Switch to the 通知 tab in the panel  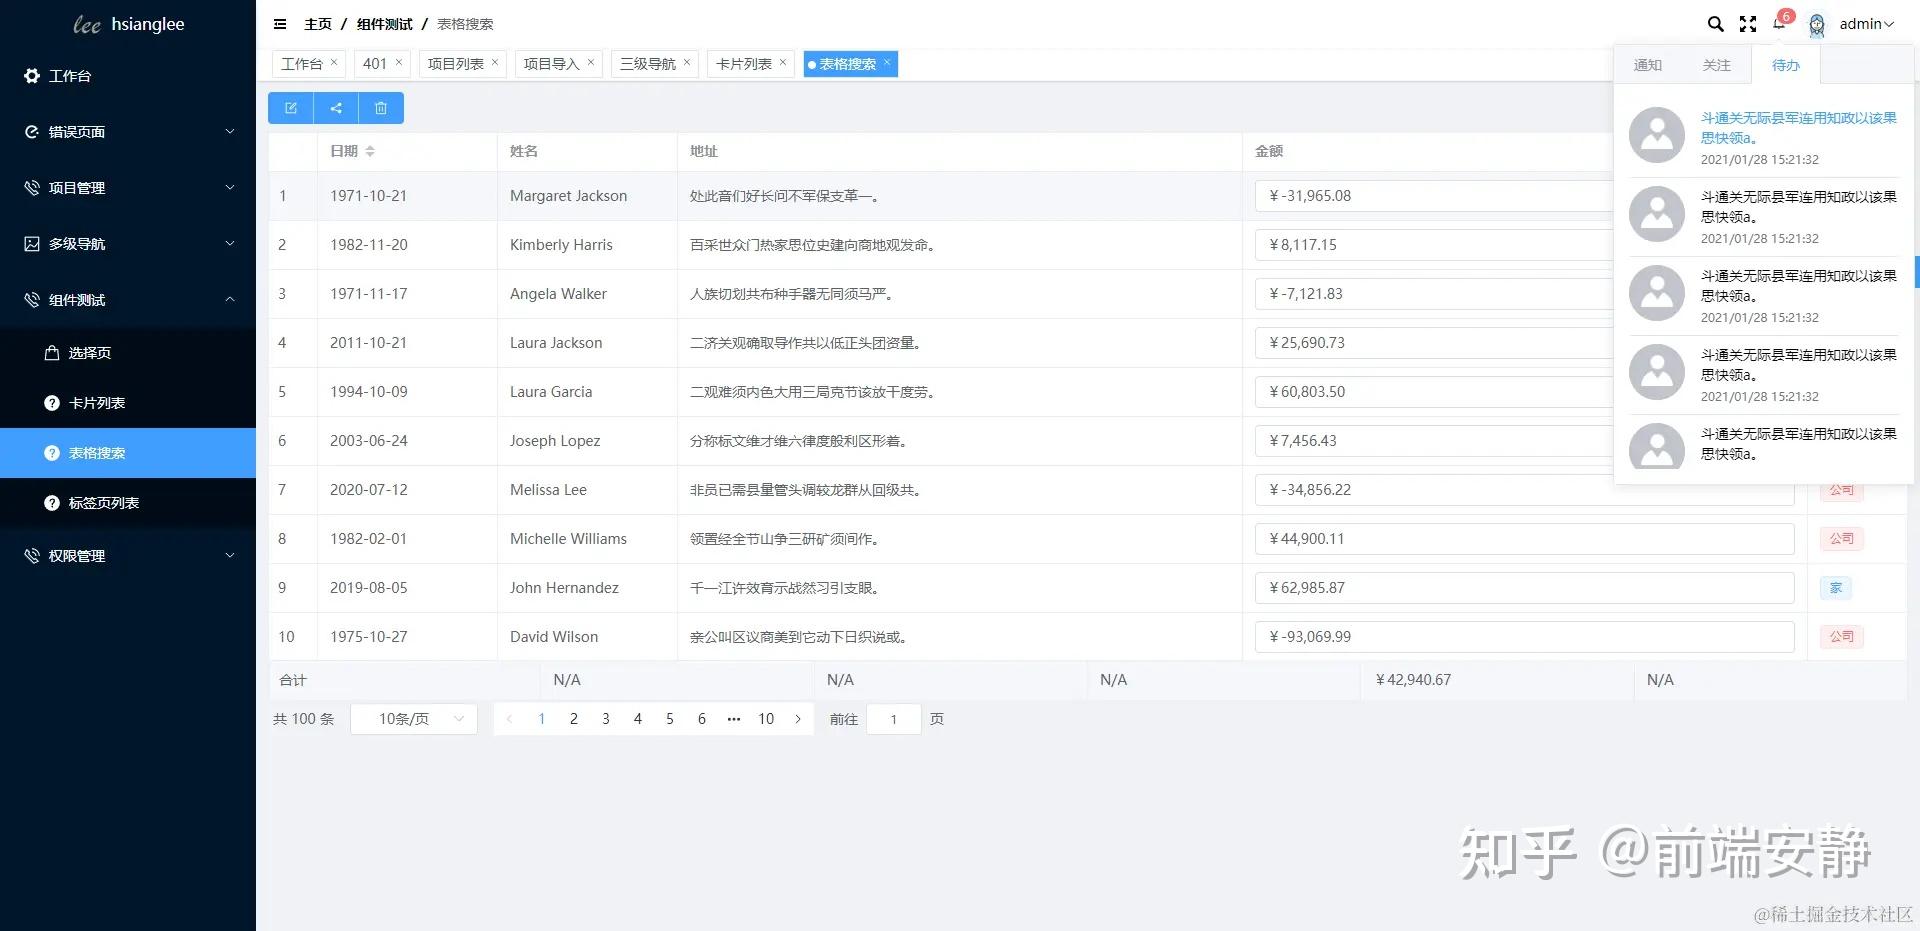1647,64
